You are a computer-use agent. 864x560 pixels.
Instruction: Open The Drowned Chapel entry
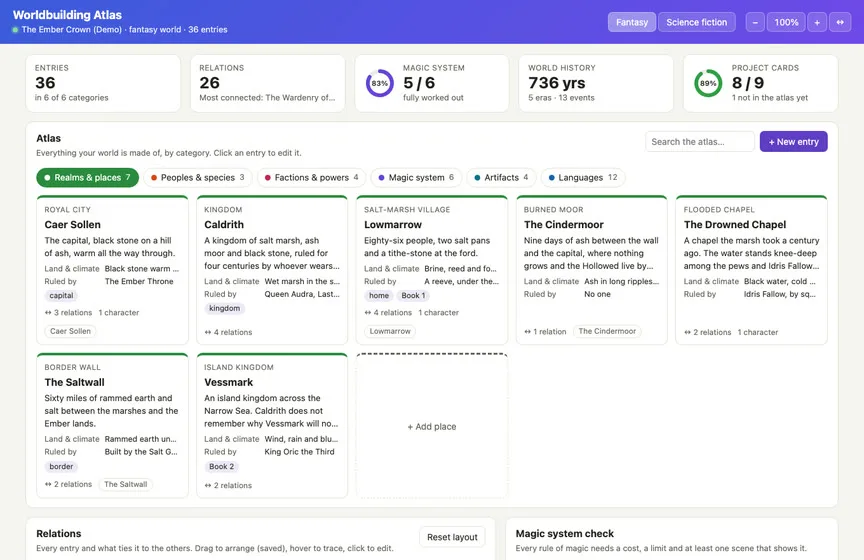752,270
